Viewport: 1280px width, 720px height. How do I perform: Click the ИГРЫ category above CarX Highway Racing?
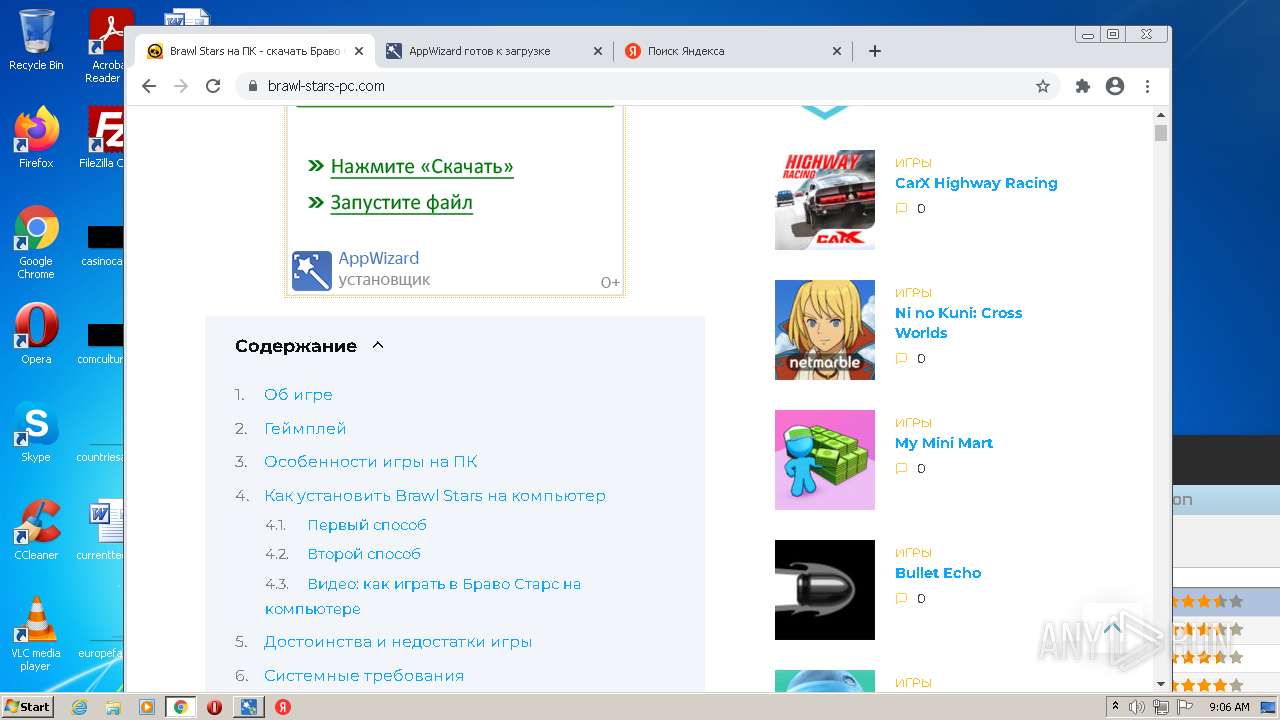click(913, 163)
